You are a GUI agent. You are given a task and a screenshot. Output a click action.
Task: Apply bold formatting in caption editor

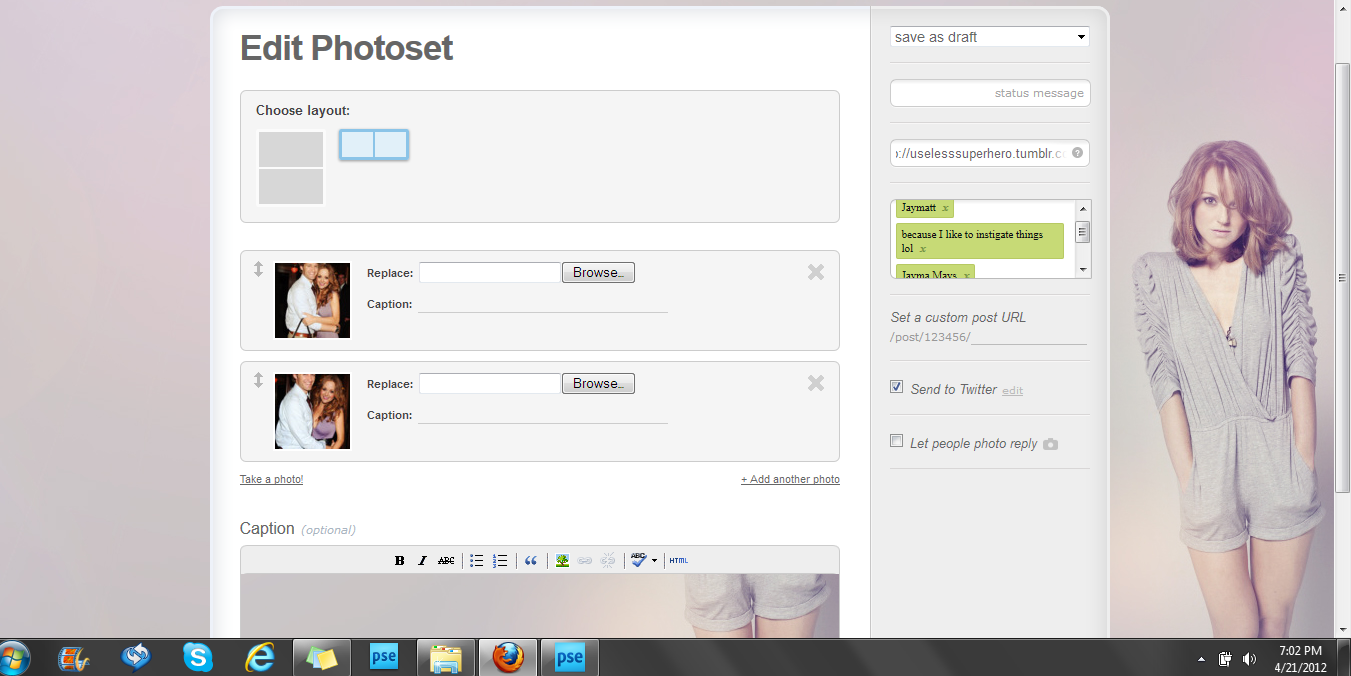399,561
